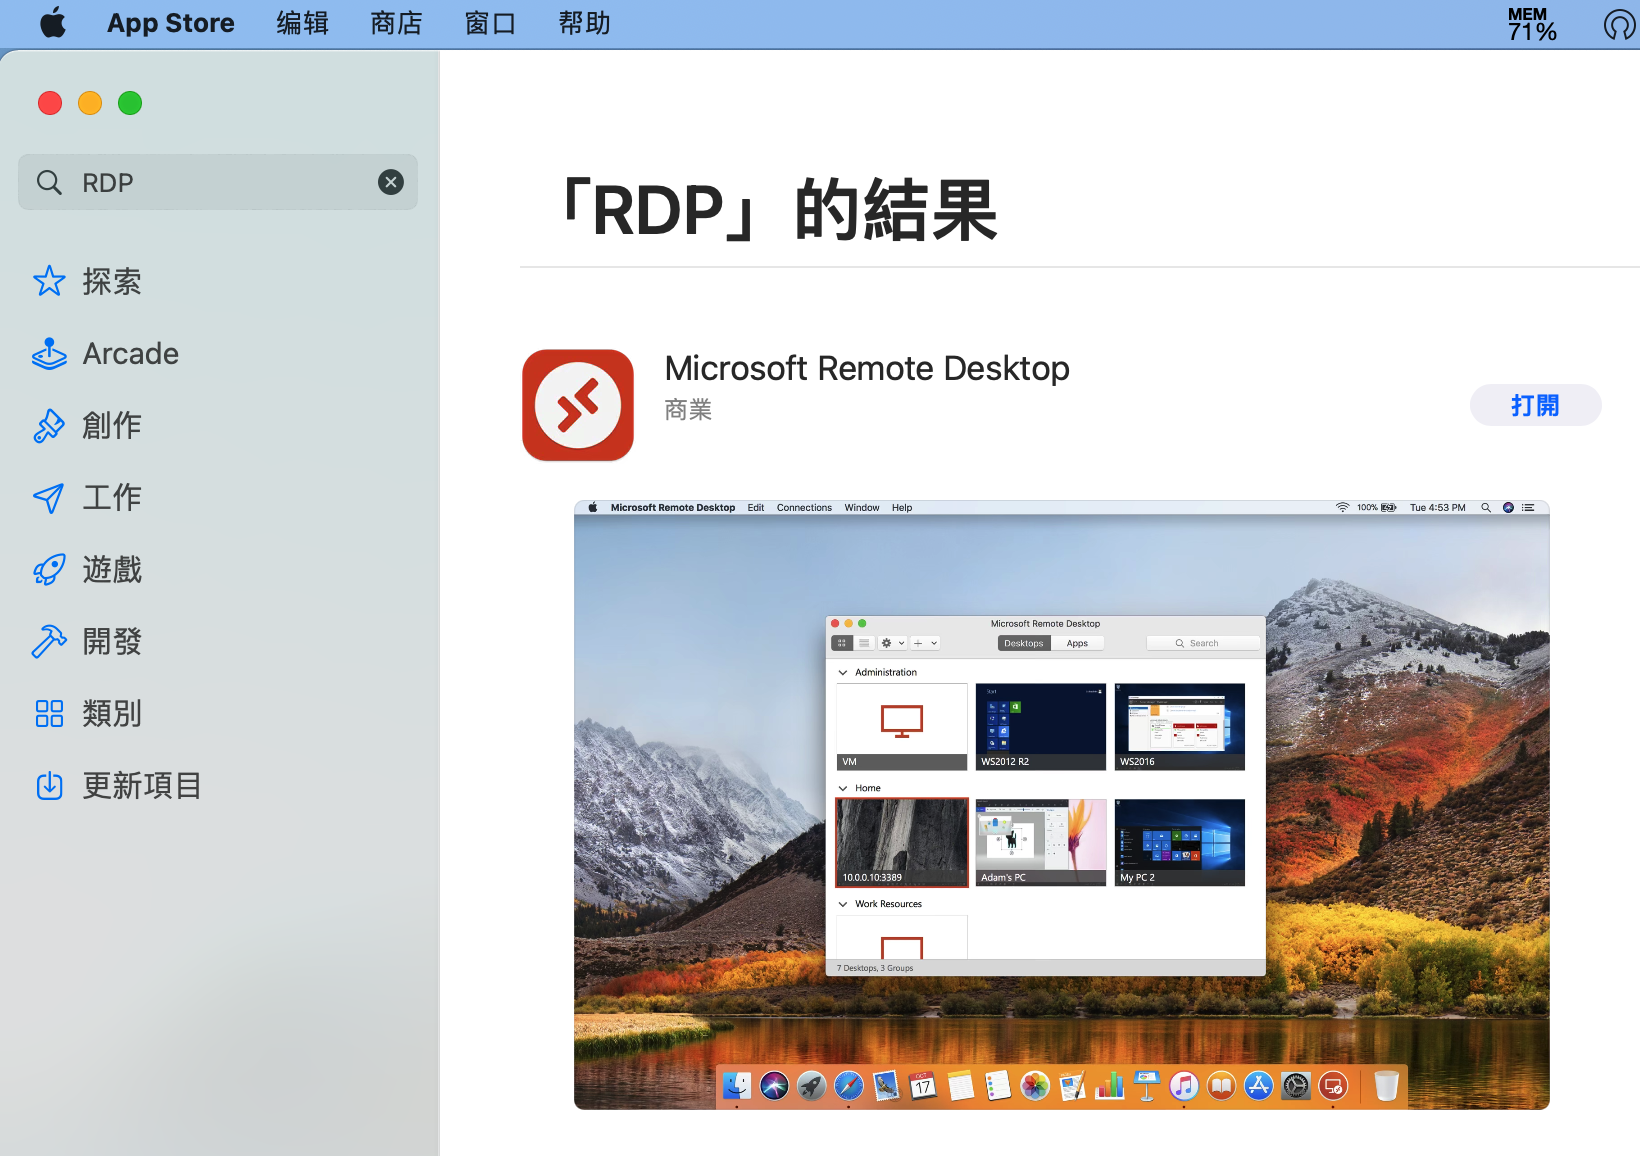Open the Microsoft Remote Desktop title link

click(867, 368)
